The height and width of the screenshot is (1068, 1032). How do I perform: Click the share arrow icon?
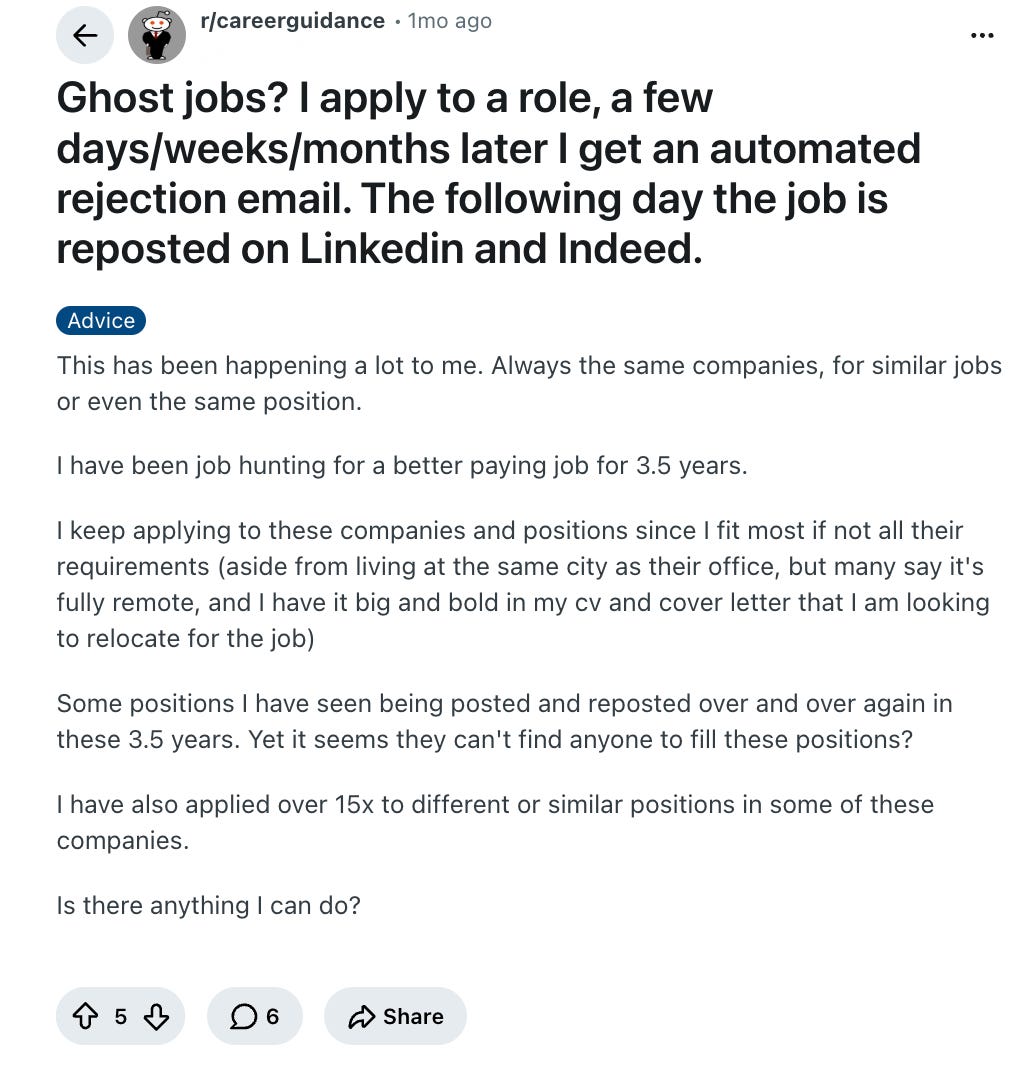point(361,1016)
